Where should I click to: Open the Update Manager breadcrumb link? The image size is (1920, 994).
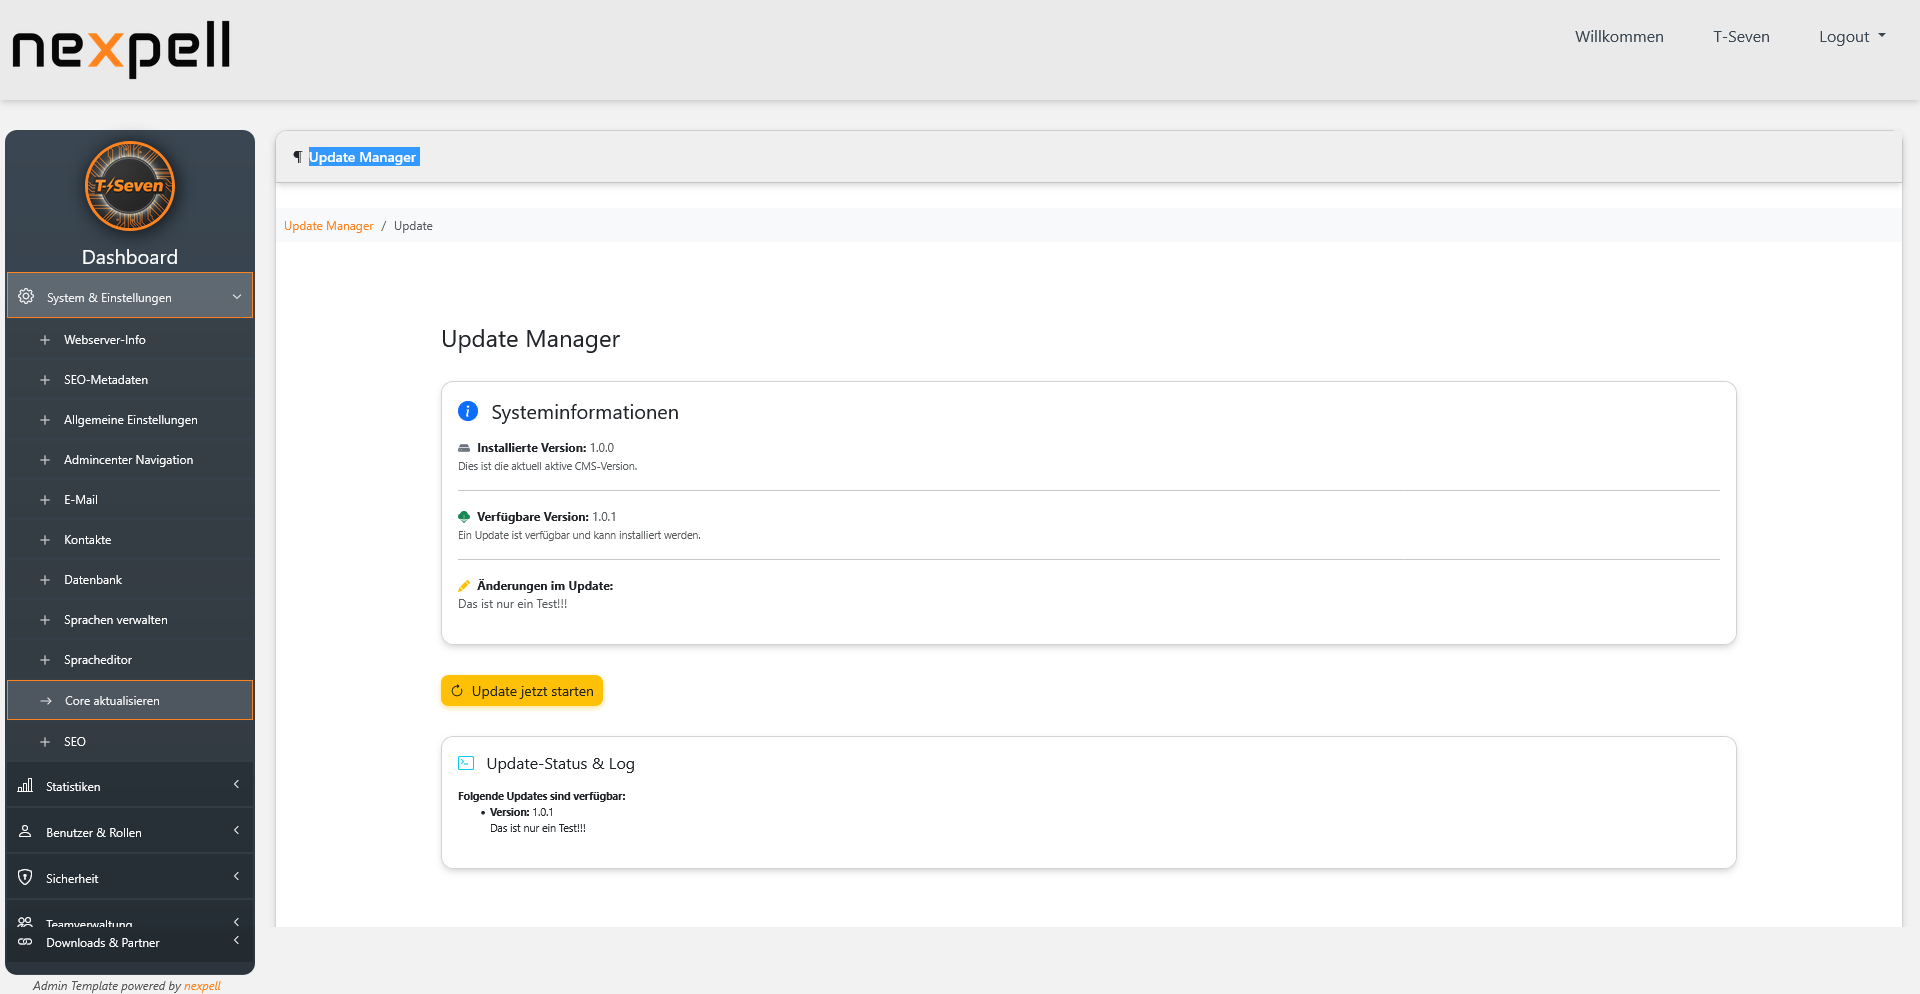328,225
